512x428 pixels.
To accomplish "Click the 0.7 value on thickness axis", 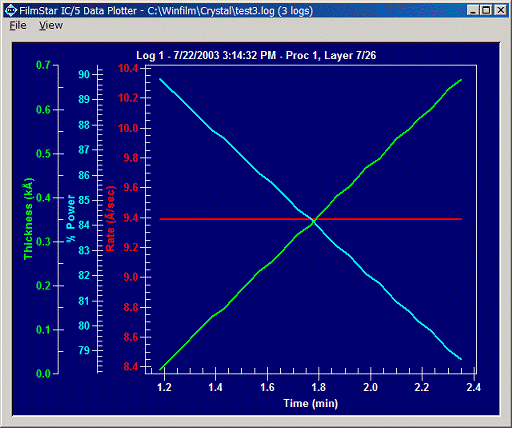I will tap(43, 65).
